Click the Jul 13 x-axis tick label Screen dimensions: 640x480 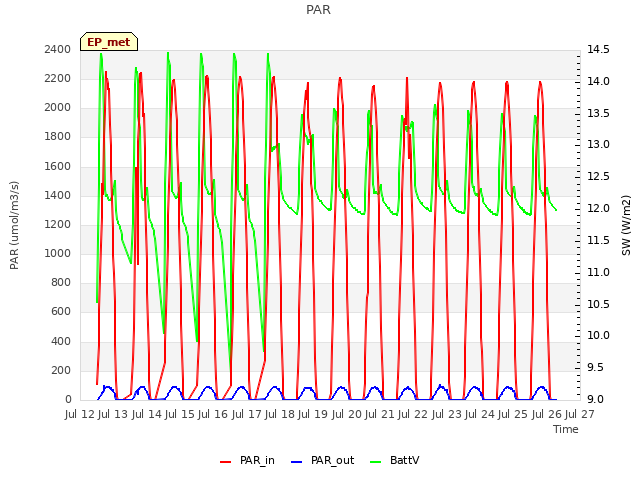[113, 414]
